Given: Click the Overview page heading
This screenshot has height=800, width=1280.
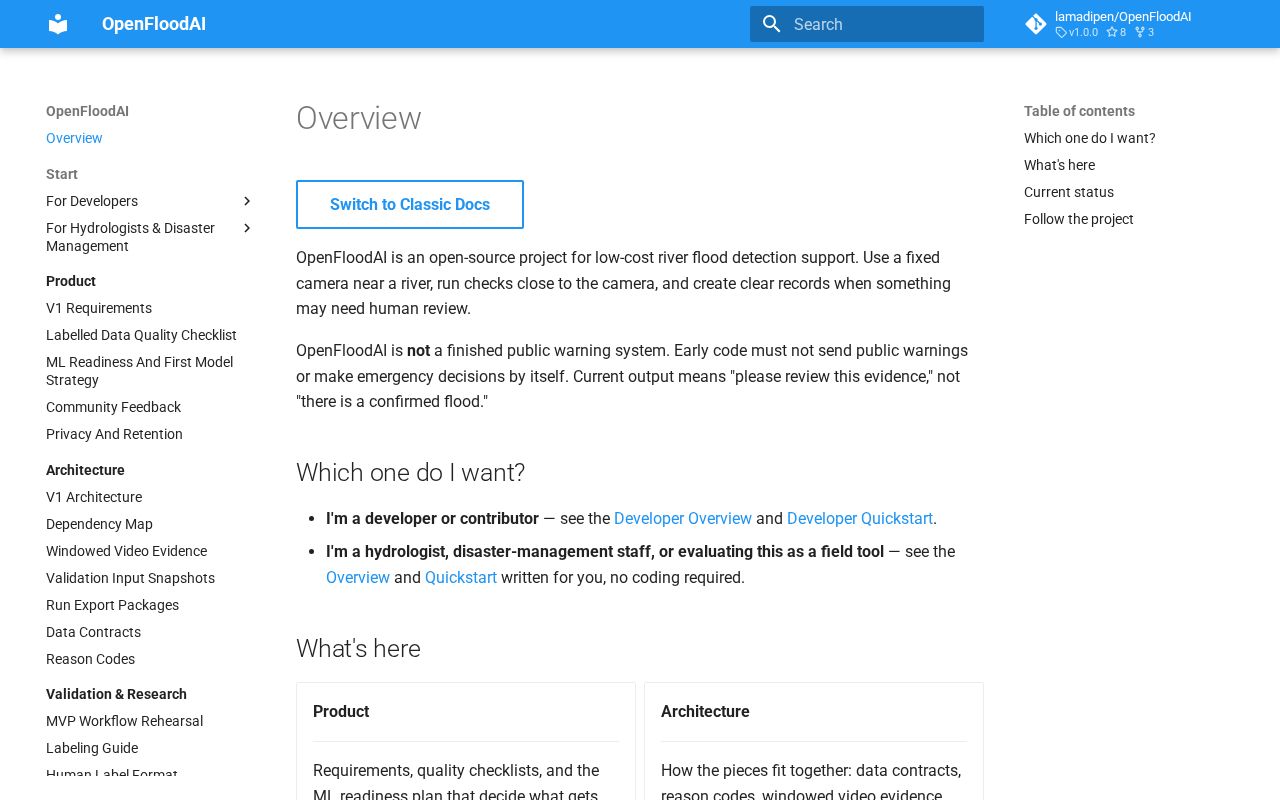Looking at the screenshot, I should pos(359,118).
